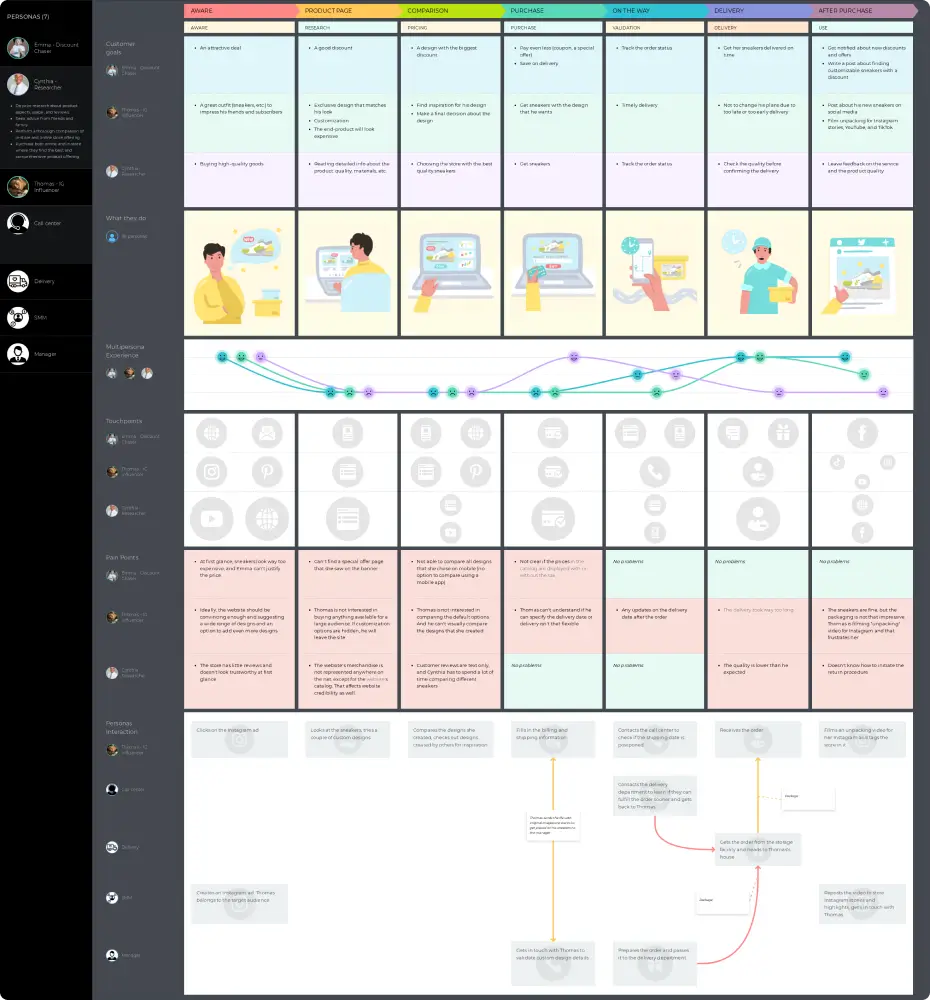Viewport: 930px width, 1000px height.
Task: Click the gift icon in DELIVERY touchpoints
Action: (x=783, y=433)
